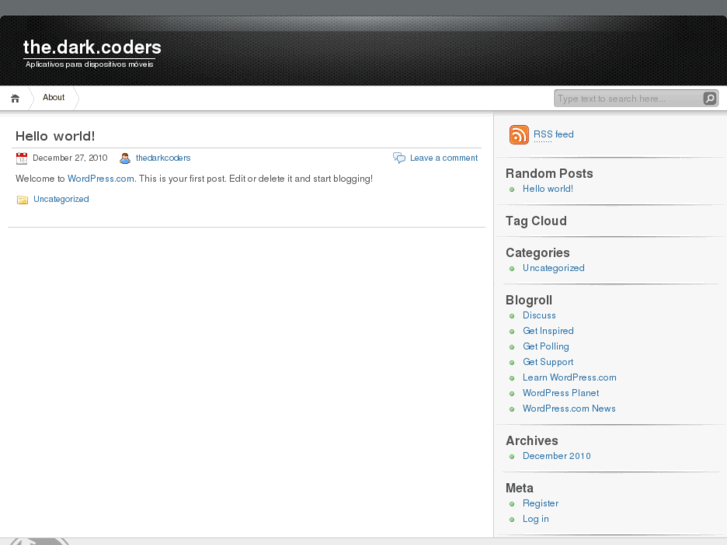Focus the search text field
The width and height of the screenshot is (727, 545).
coord(628,98)
